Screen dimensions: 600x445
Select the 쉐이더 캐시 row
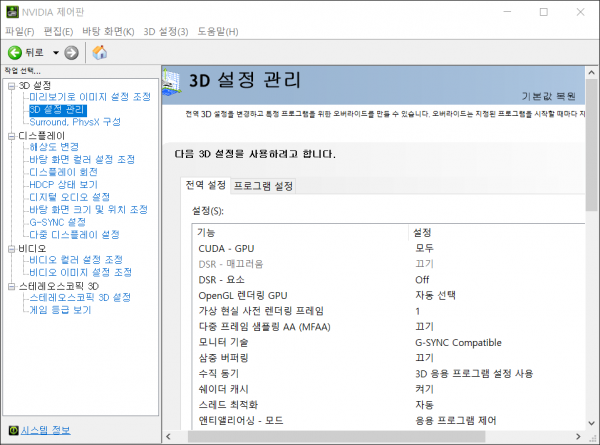coord(388,390)
